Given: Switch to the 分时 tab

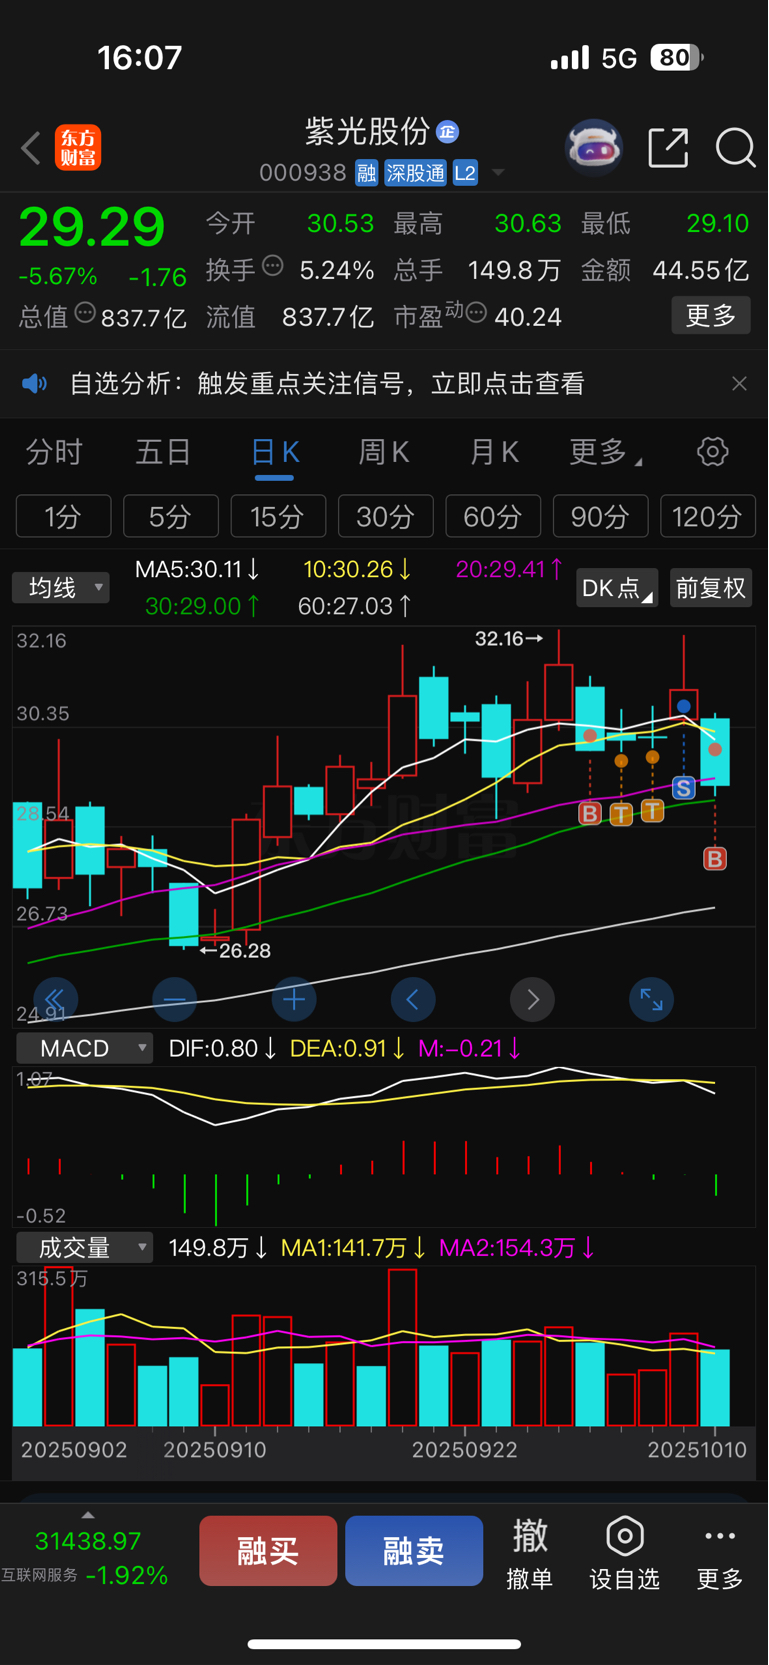Looking at the screenshot, I should coord(54,452).
